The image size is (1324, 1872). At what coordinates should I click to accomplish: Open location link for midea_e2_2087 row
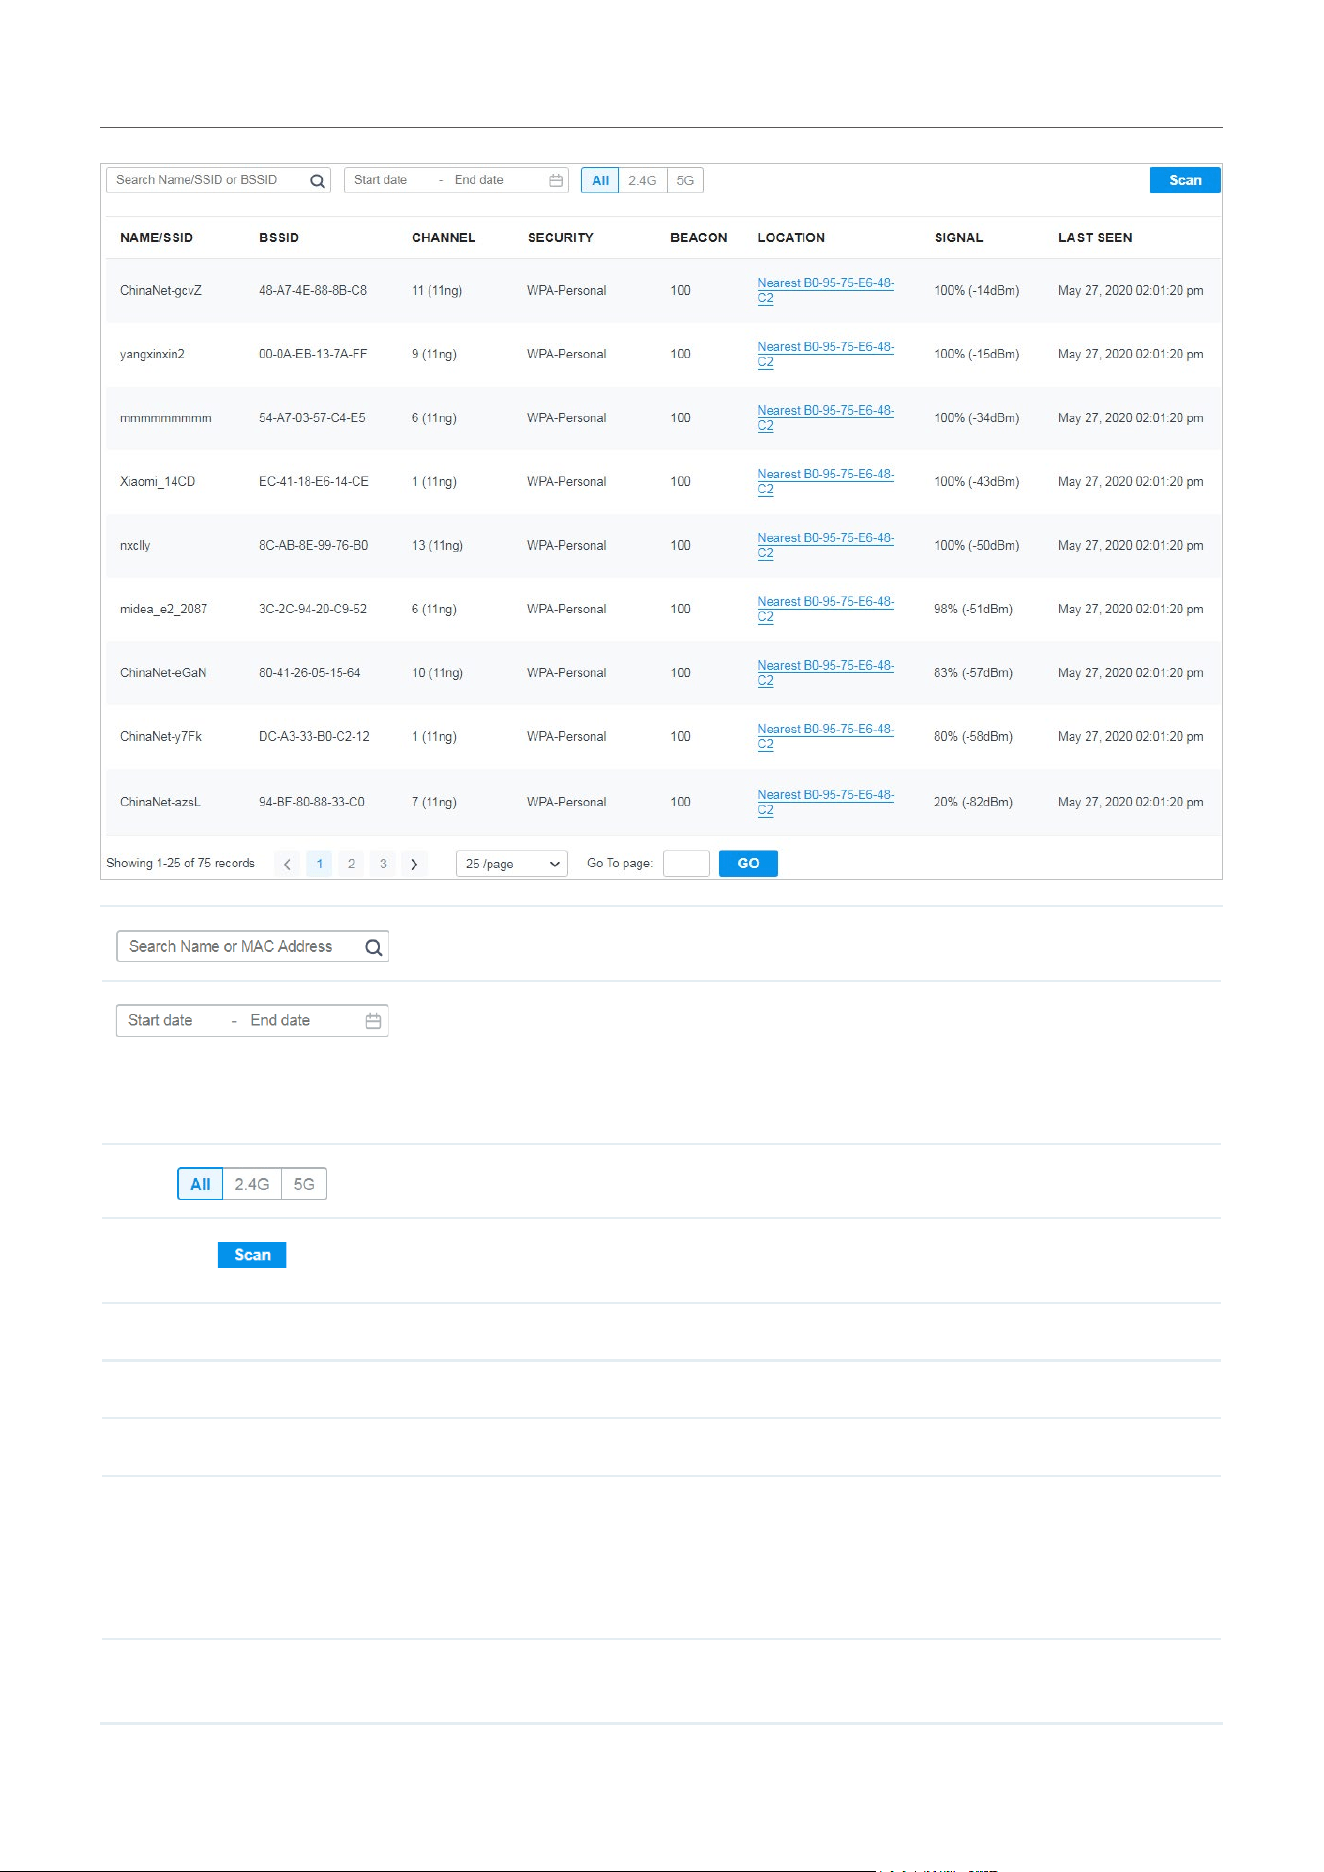click(825, 609)
